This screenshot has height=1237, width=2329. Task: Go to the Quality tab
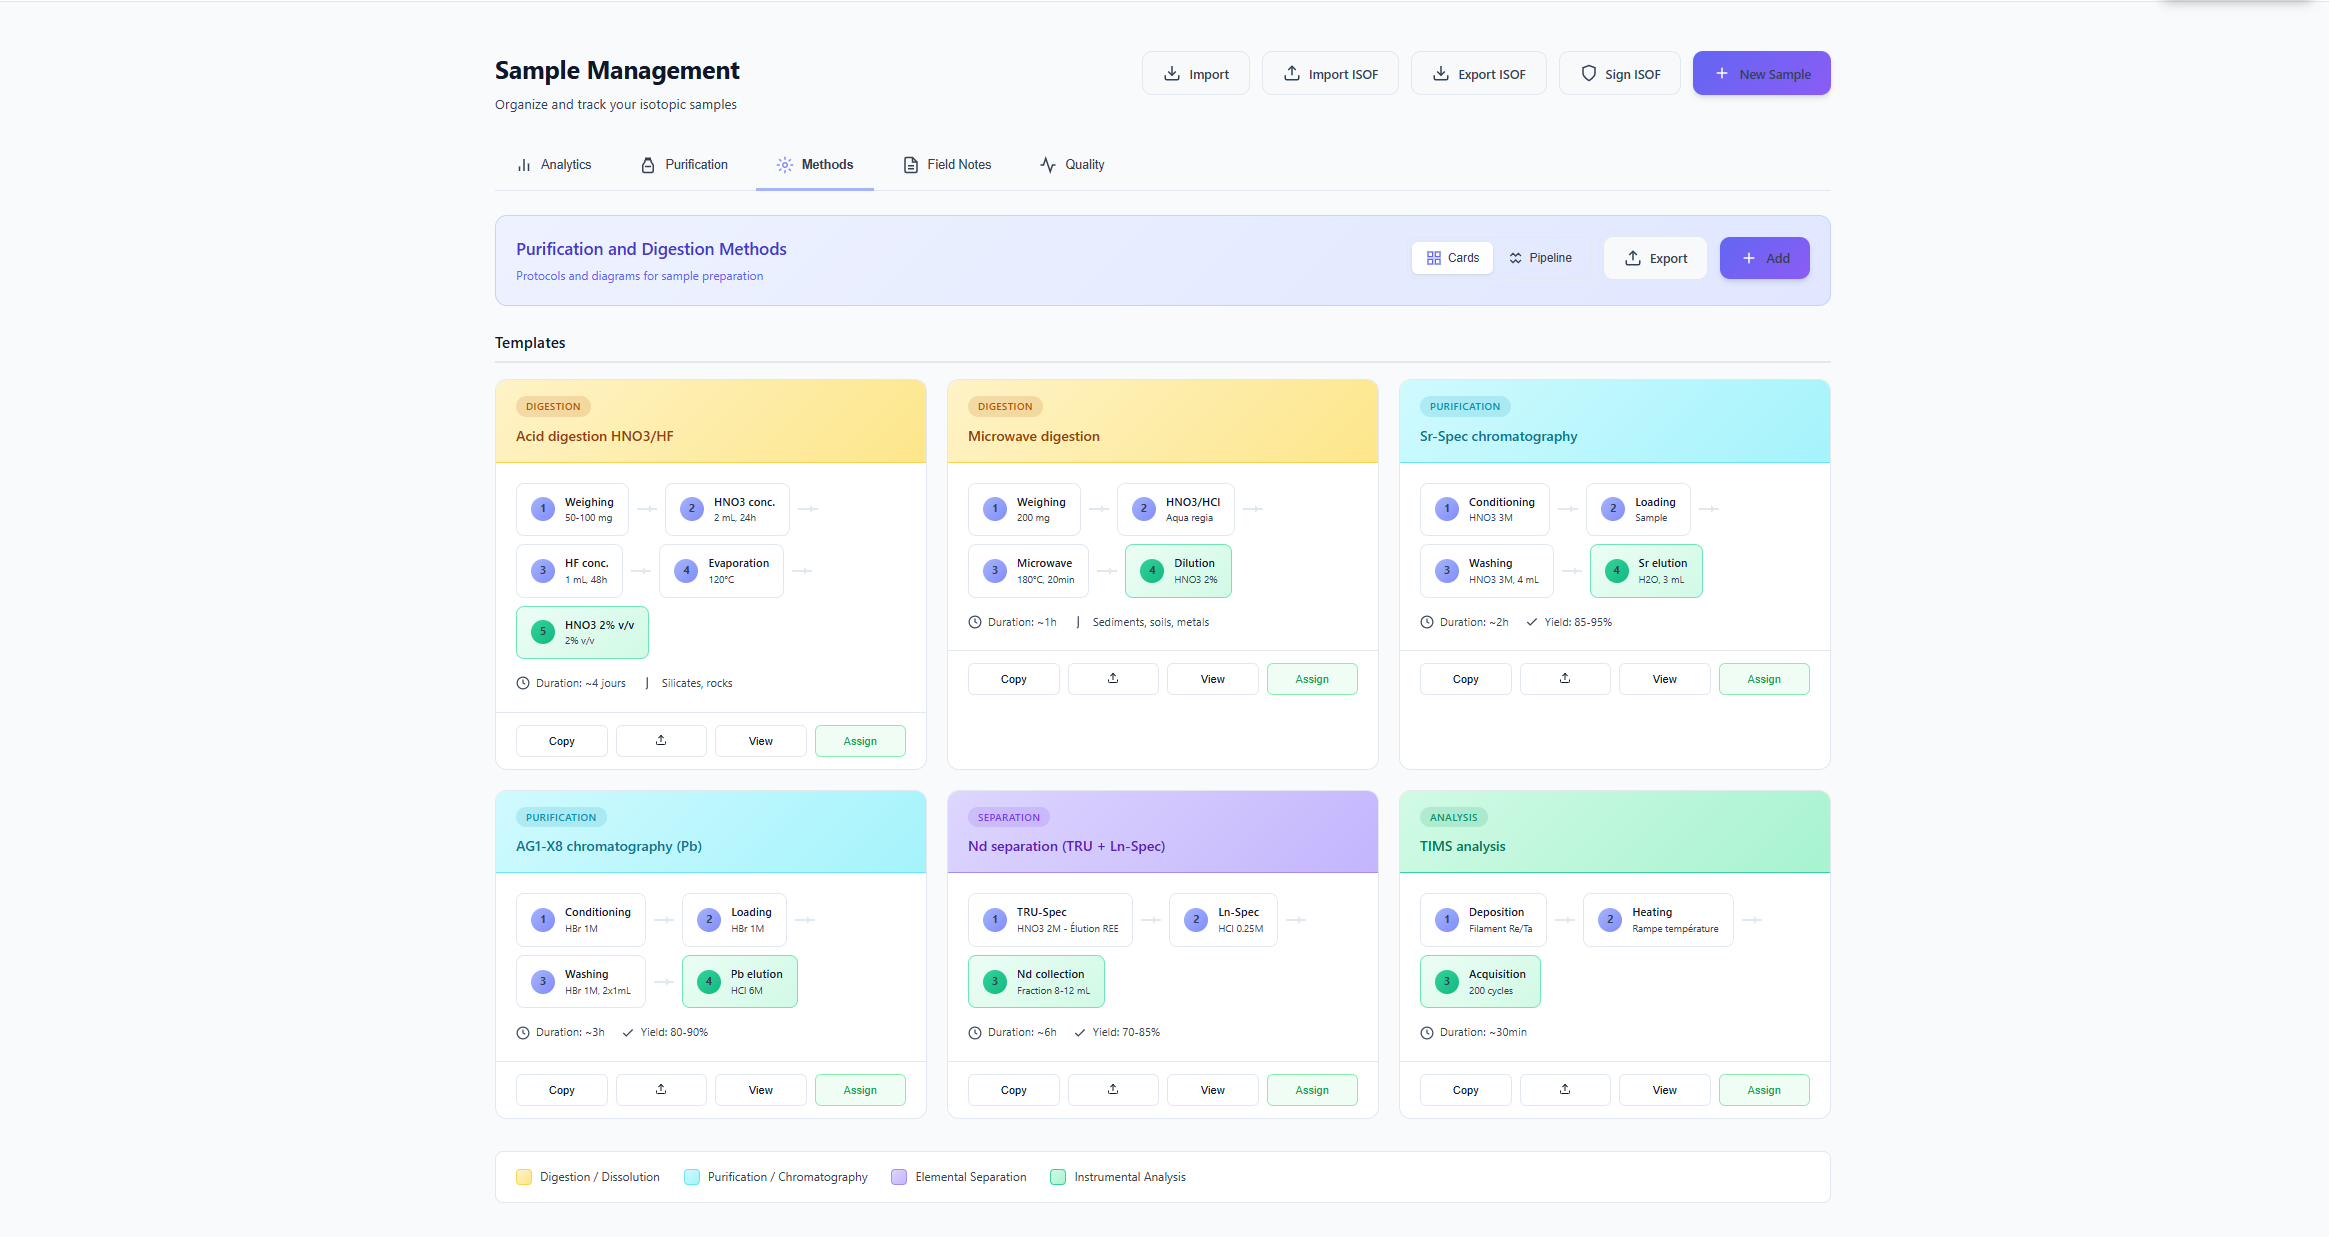pyautogui.click(x=1072, y=165)
